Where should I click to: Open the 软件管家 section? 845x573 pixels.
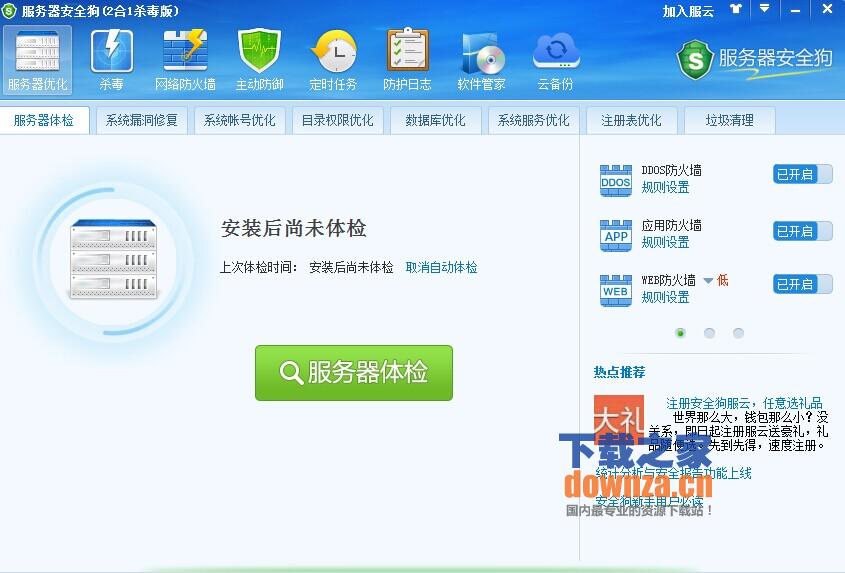[481, 61]
